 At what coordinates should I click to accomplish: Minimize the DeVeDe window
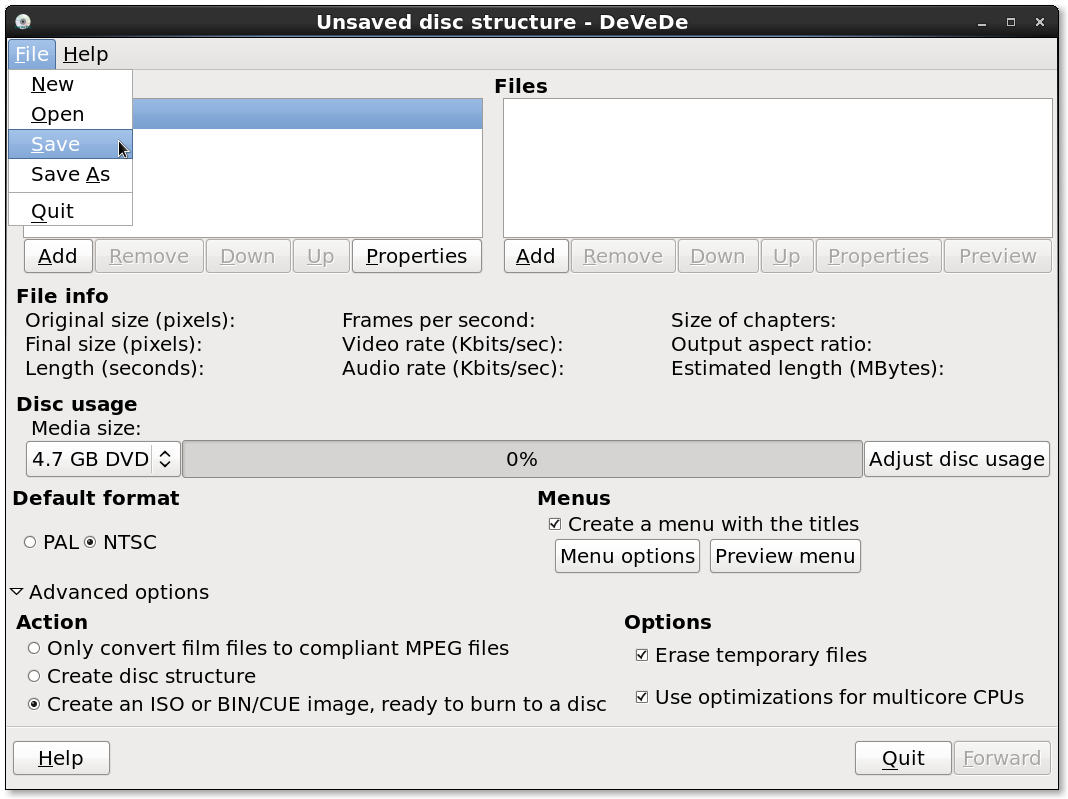pos(982,22)
